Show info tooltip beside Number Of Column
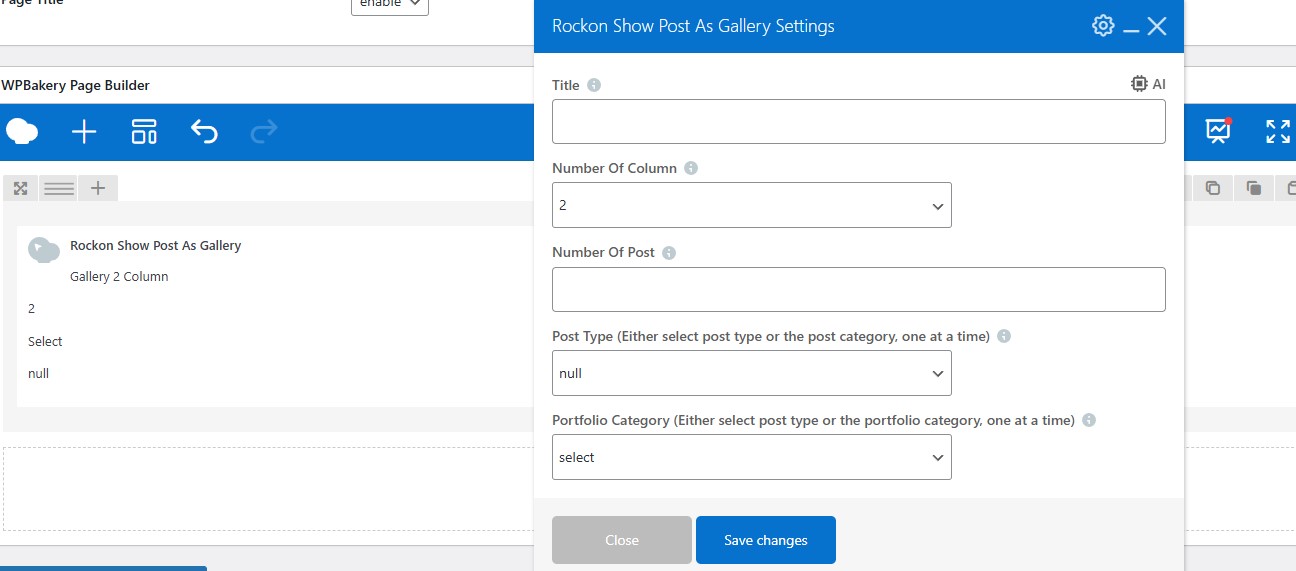 [x=691, y=168]
